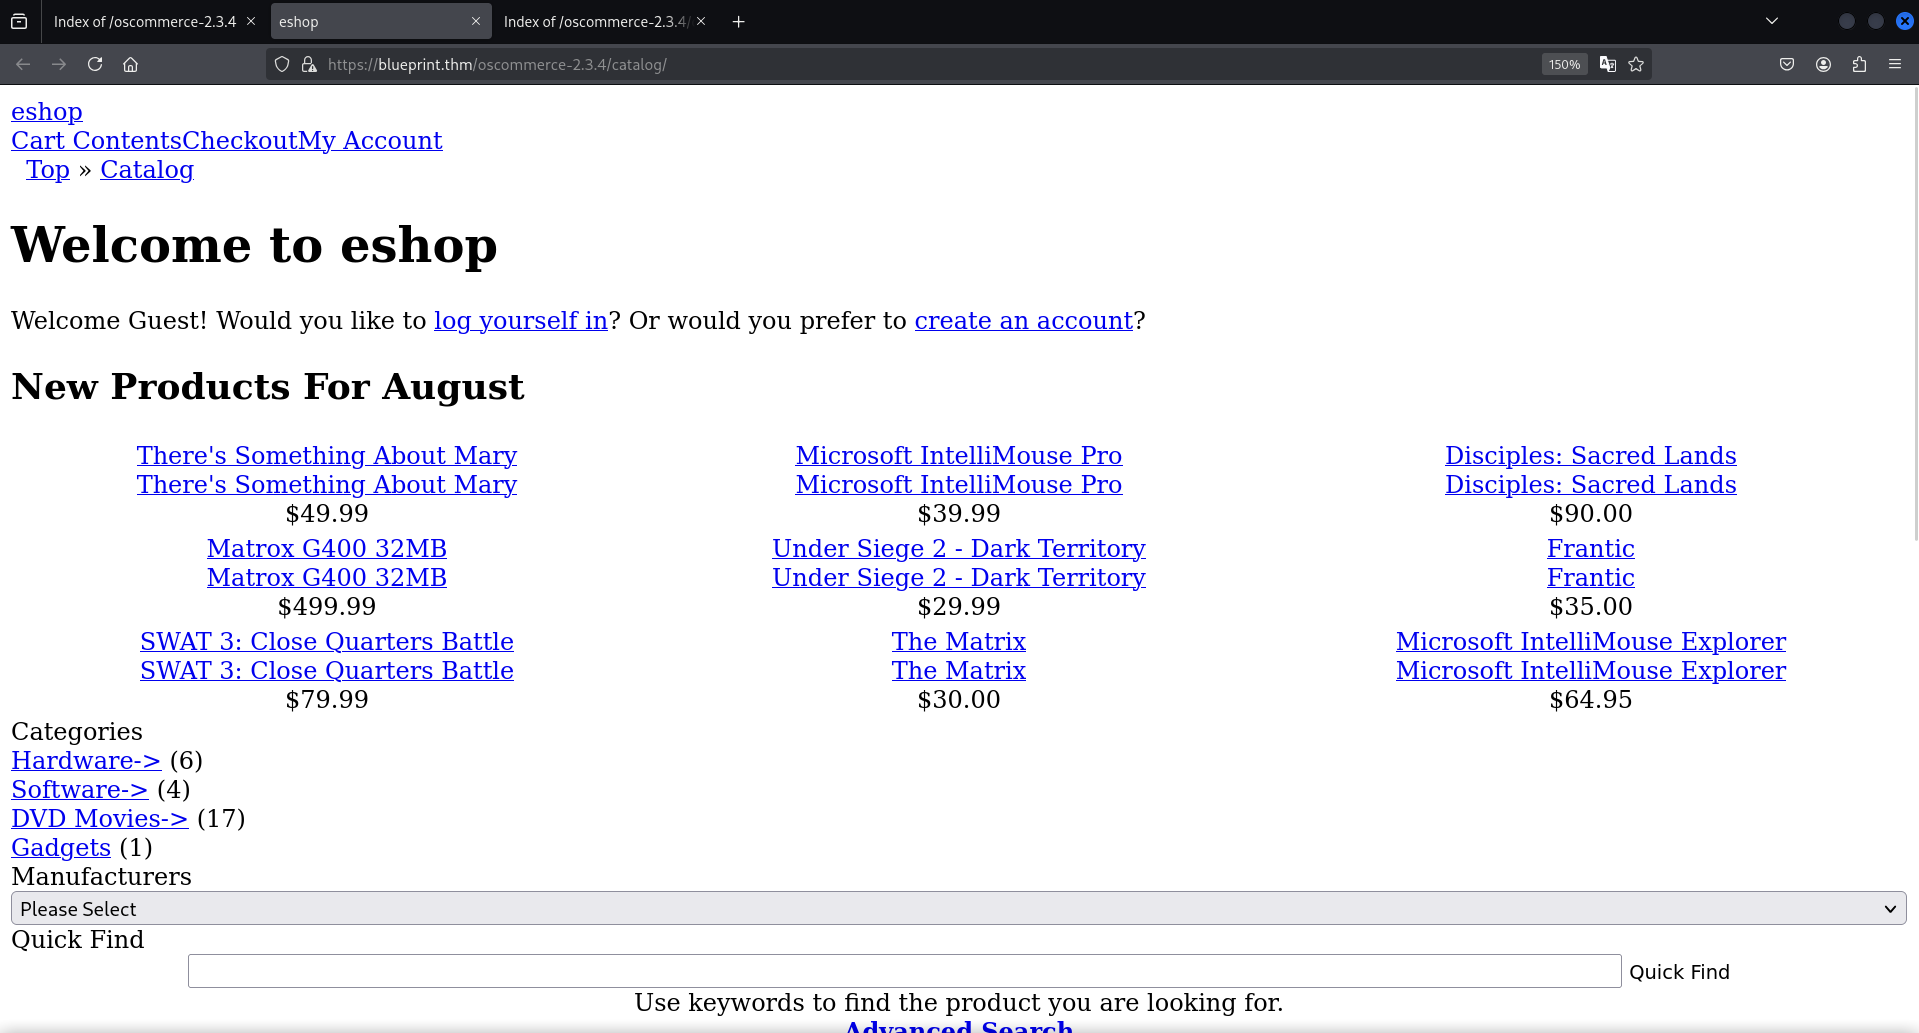Image resolution: width=1919 pixels, height=1033 pixels.
Task: Switch to the first Index of /oscommerce-2.3.4 tab
Action: pos(144,22)
